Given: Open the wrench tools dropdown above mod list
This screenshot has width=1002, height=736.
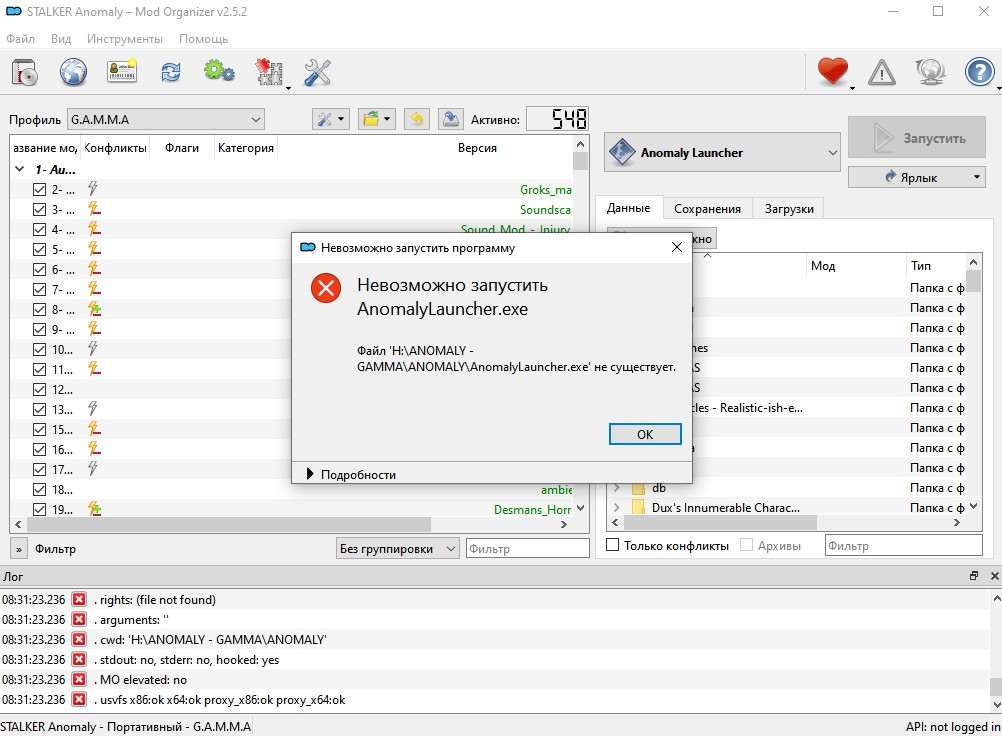Looking at the screenshot, I should coord(330,119).
